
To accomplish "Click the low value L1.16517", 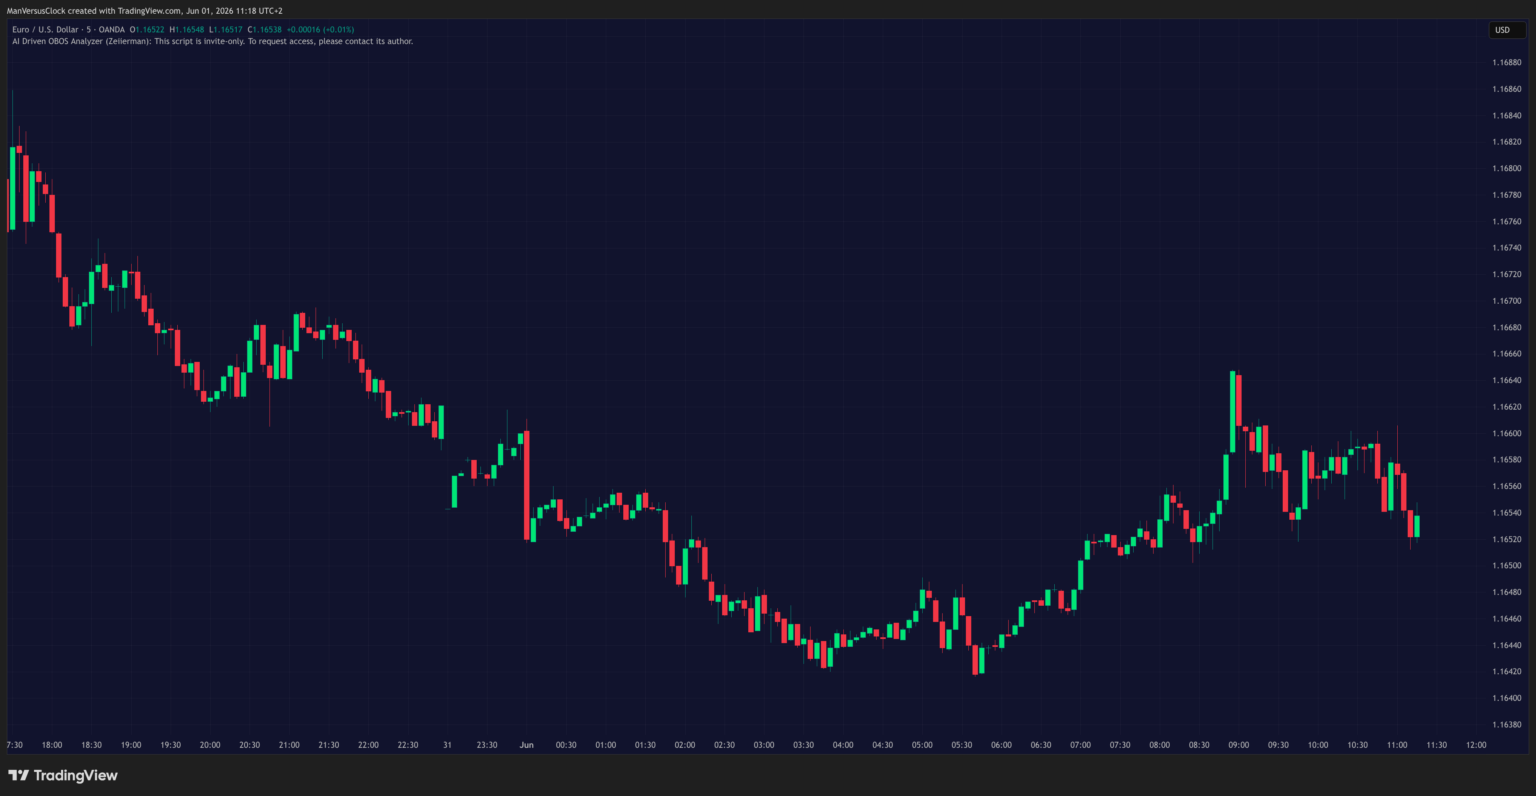I will click(x=227, y=30).
